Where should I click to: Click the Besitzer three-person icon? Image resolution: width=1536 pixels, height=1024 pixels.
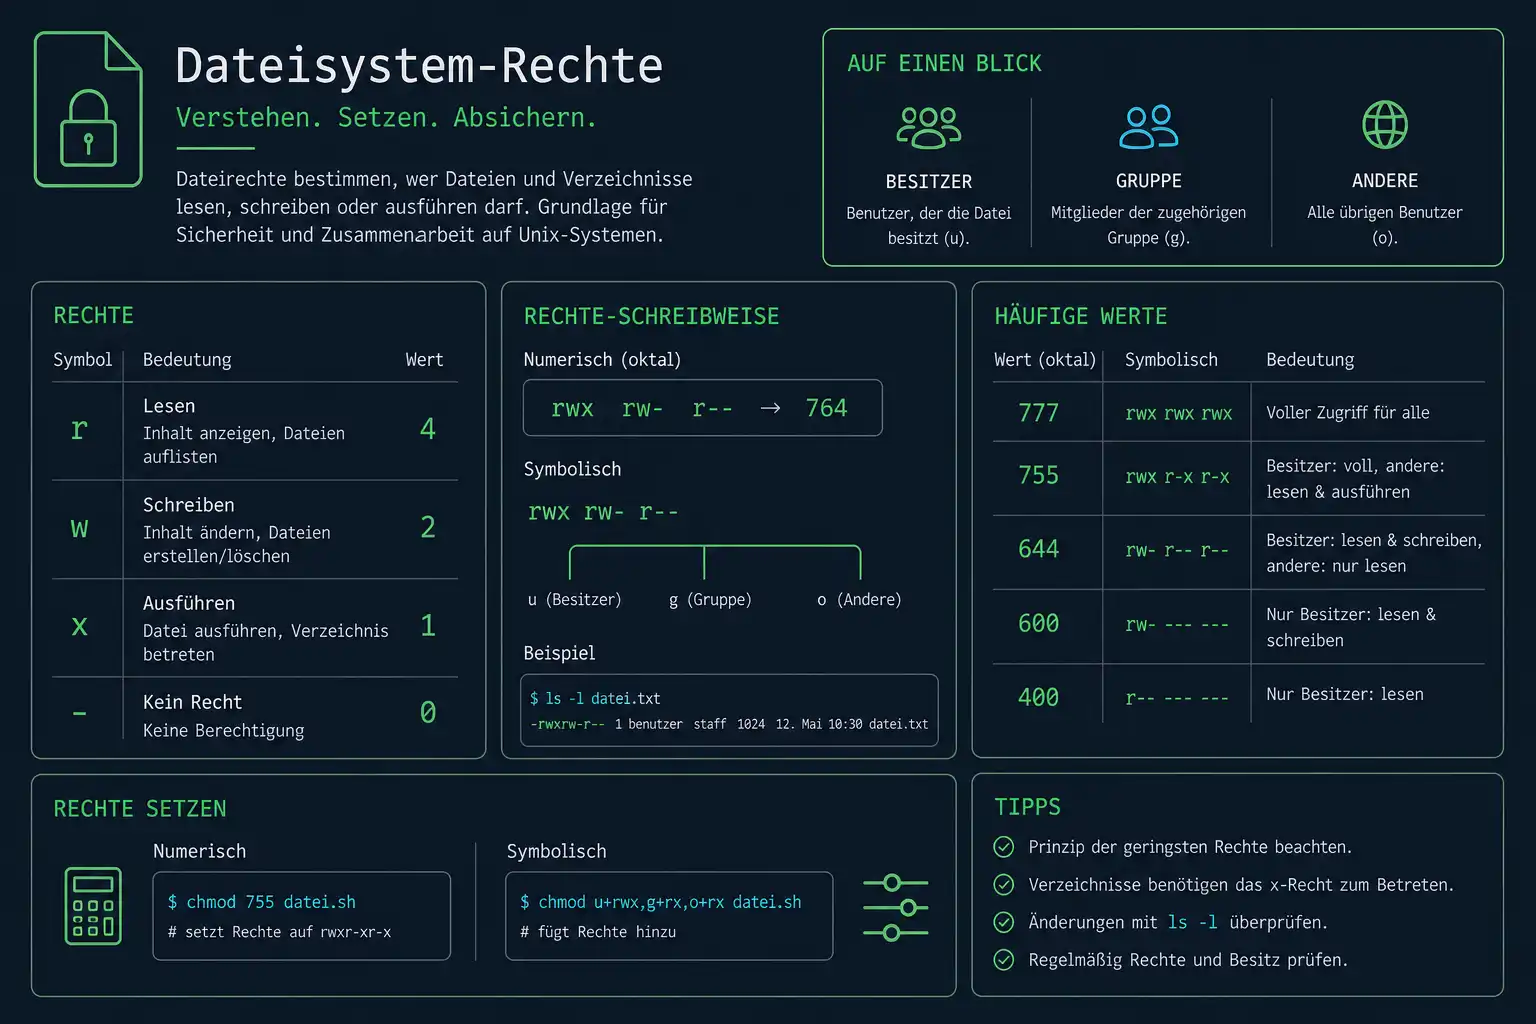pos(929,127)
